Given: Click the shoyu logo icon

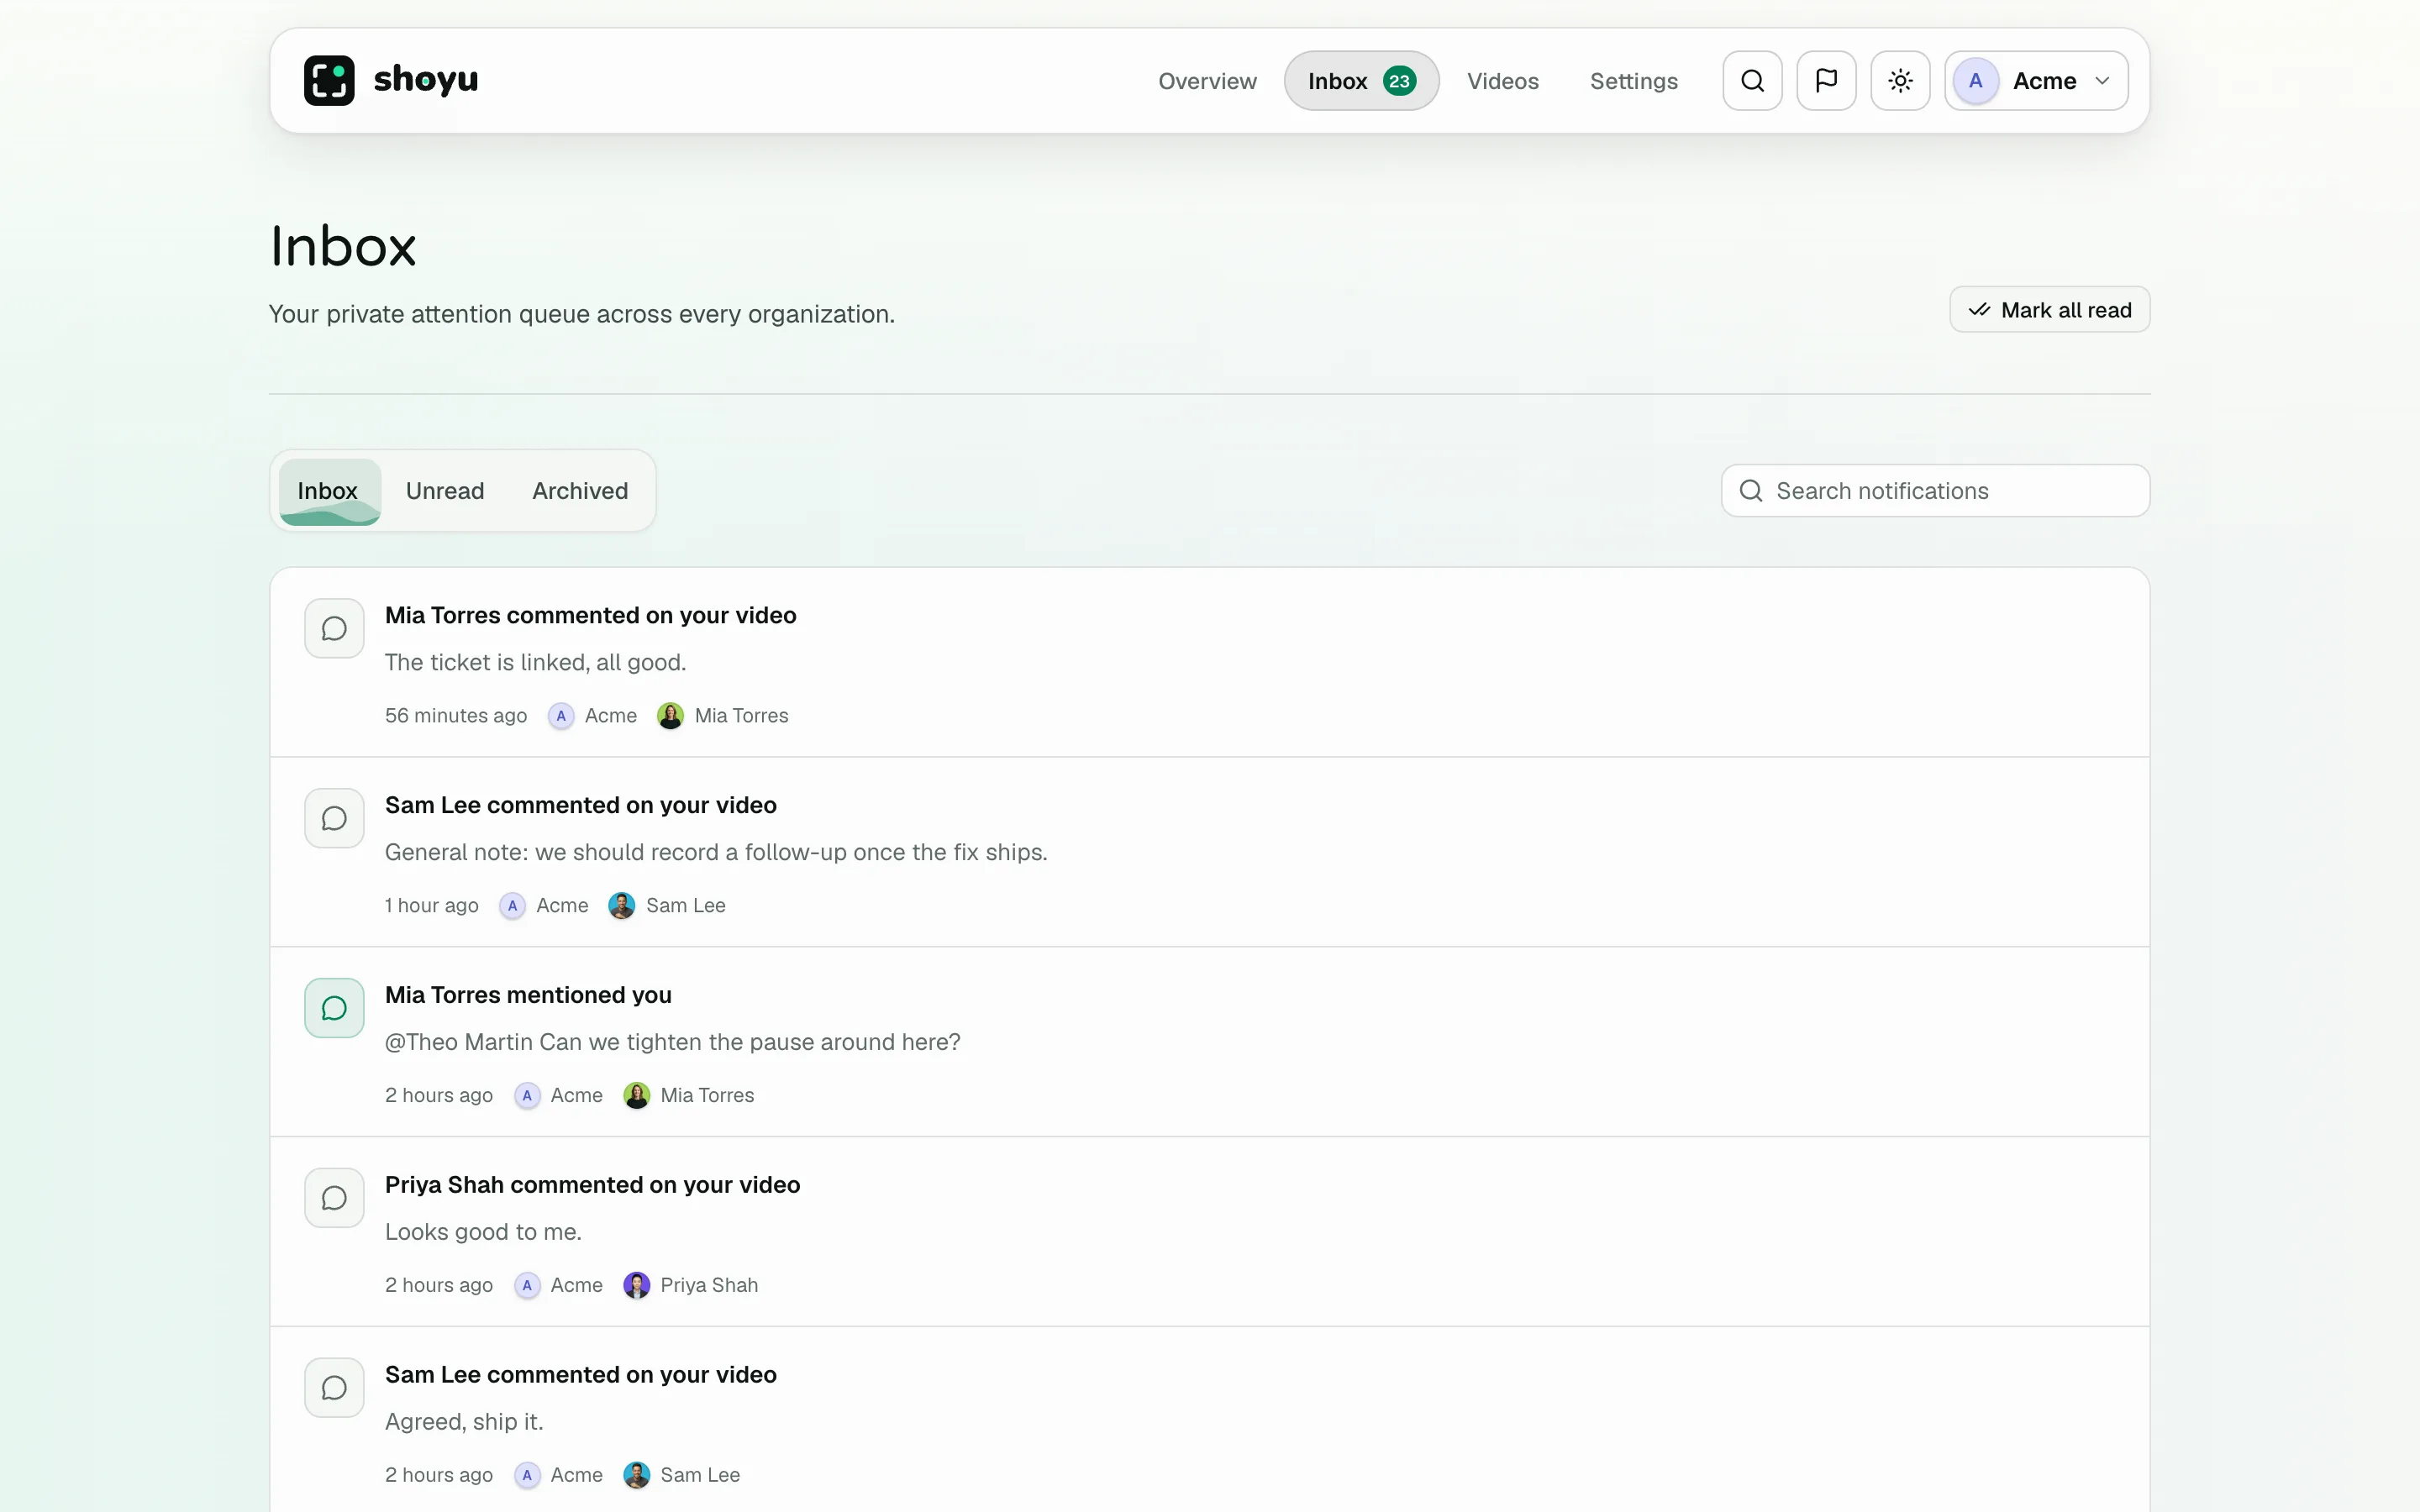Looking at the screenshot, I should [x=329, y=80].
